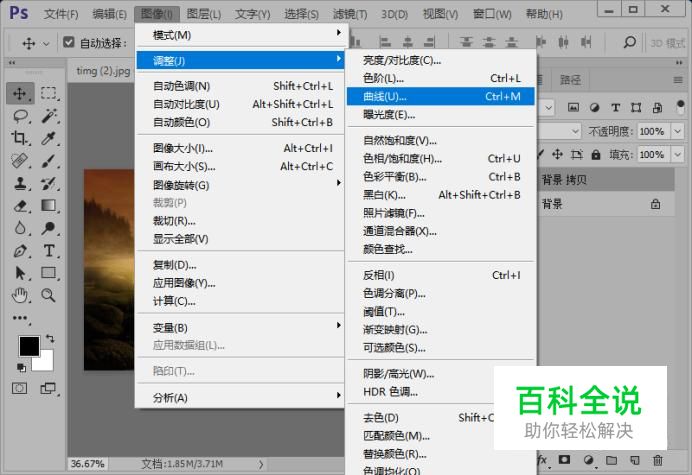Select the Path Selection tool
This screenshot has width=692, height=475.
pyautogui.click(x=20, y=273)
